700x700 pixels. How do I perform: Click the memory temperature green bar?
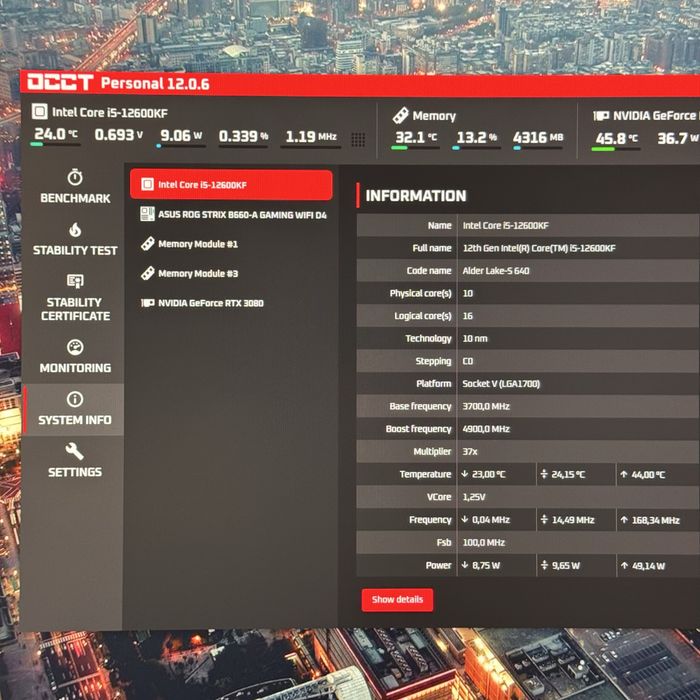click(x=400, y=148)
